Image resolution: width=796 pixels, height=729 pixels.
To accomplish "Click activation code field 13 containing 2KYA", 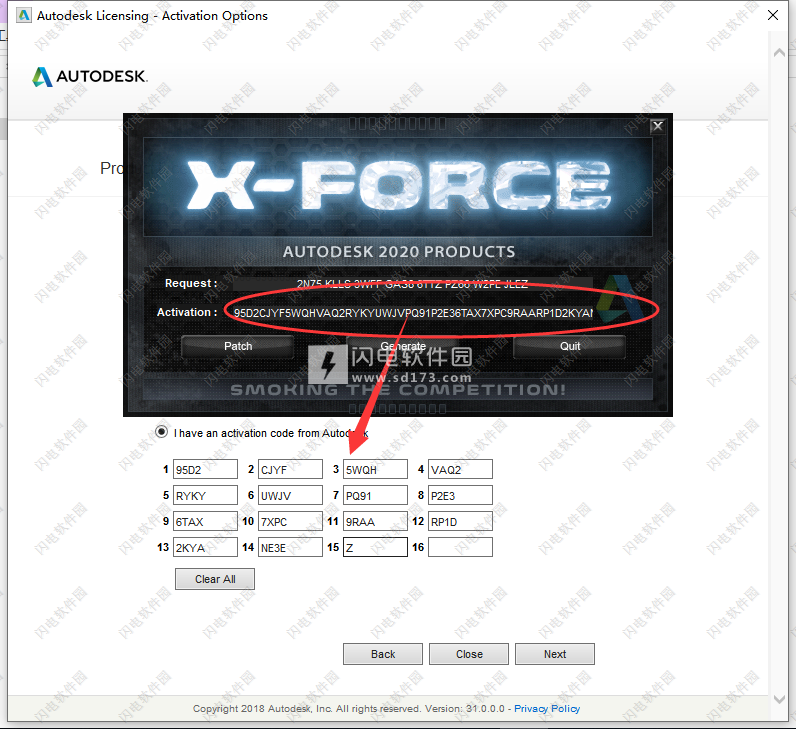I will coord(205,547).
